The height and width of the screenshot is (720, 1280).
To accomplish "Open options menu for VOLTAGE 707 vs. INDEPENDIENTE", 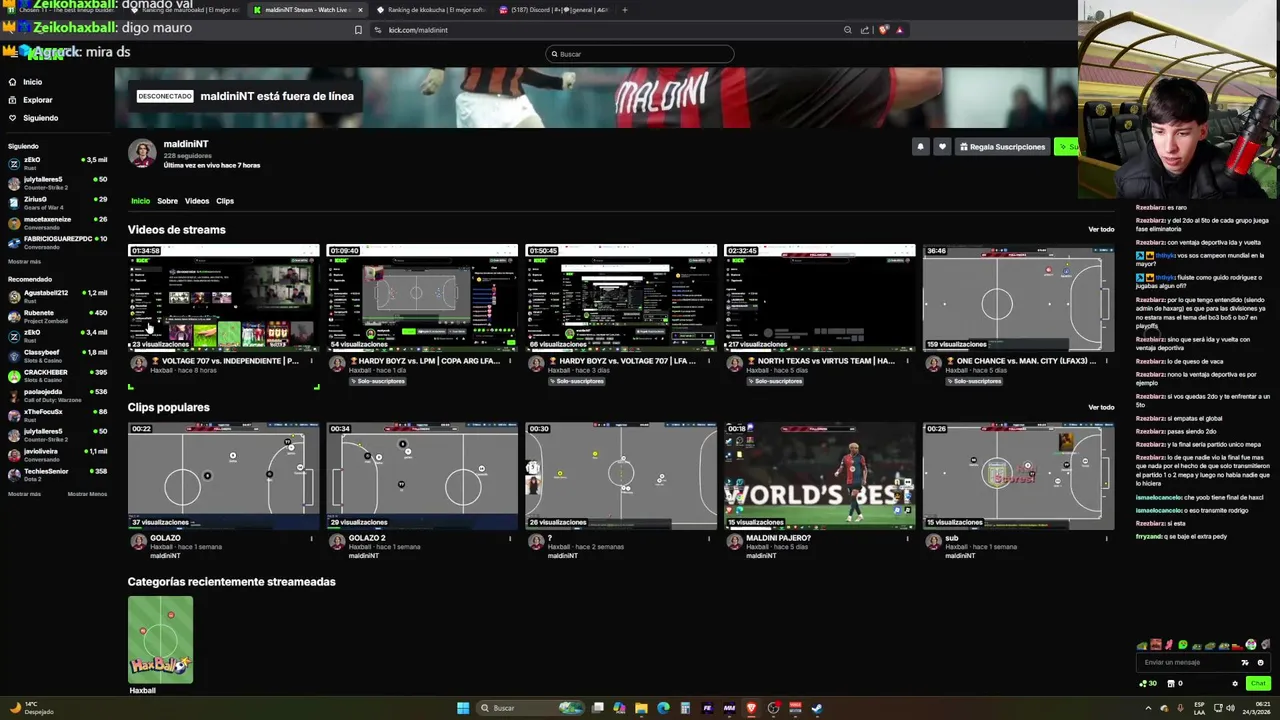I will (x=311, y=361).
